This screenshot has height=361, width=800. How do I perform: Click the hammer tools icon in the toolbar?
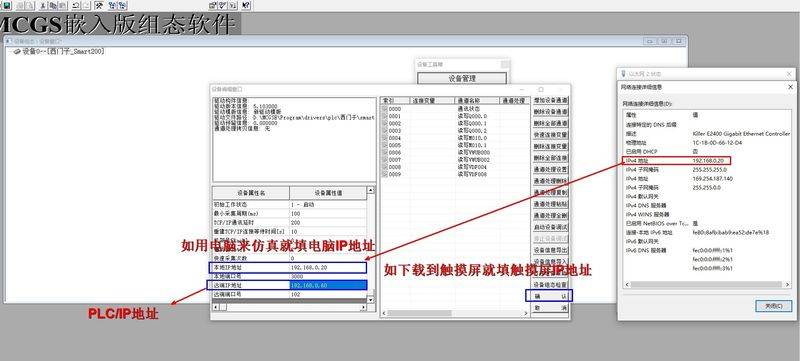[x=99, y=5]
